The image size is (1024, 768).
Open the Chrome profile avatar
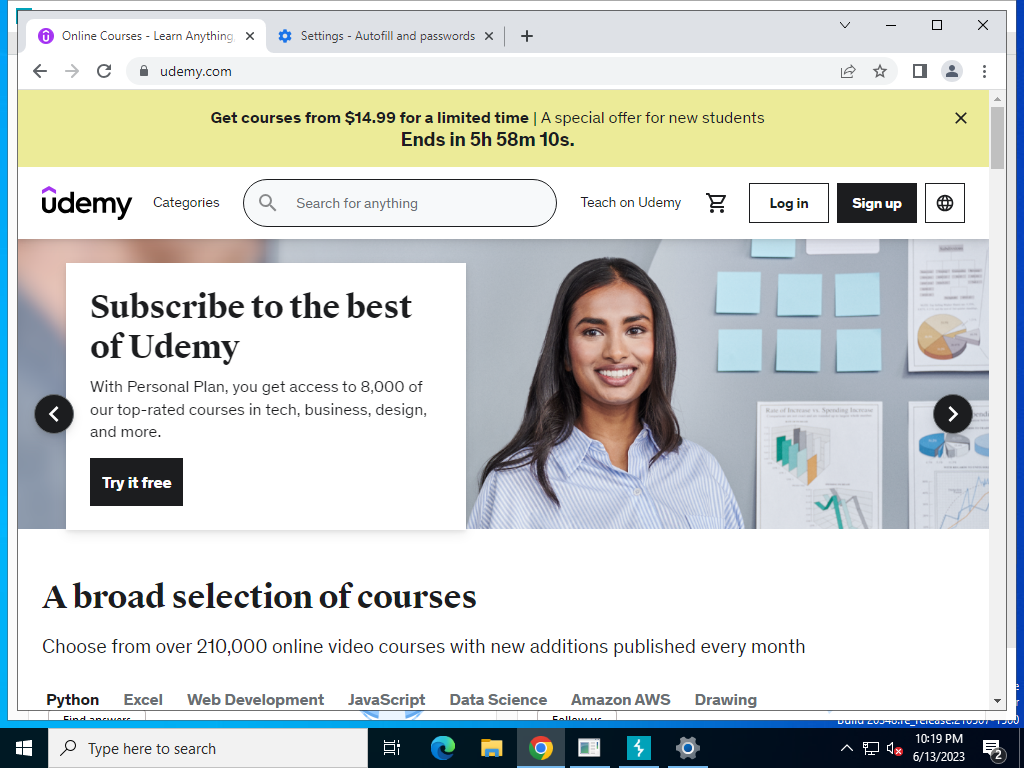pos(952,71)
